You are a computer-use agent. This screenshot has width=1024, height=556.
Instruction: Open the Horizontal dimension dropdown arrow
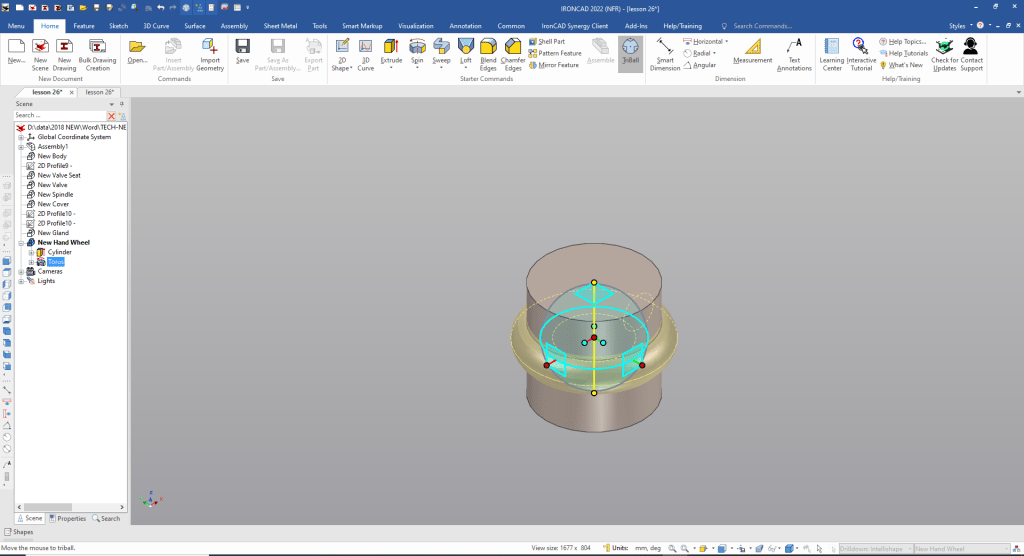(727, 42)
